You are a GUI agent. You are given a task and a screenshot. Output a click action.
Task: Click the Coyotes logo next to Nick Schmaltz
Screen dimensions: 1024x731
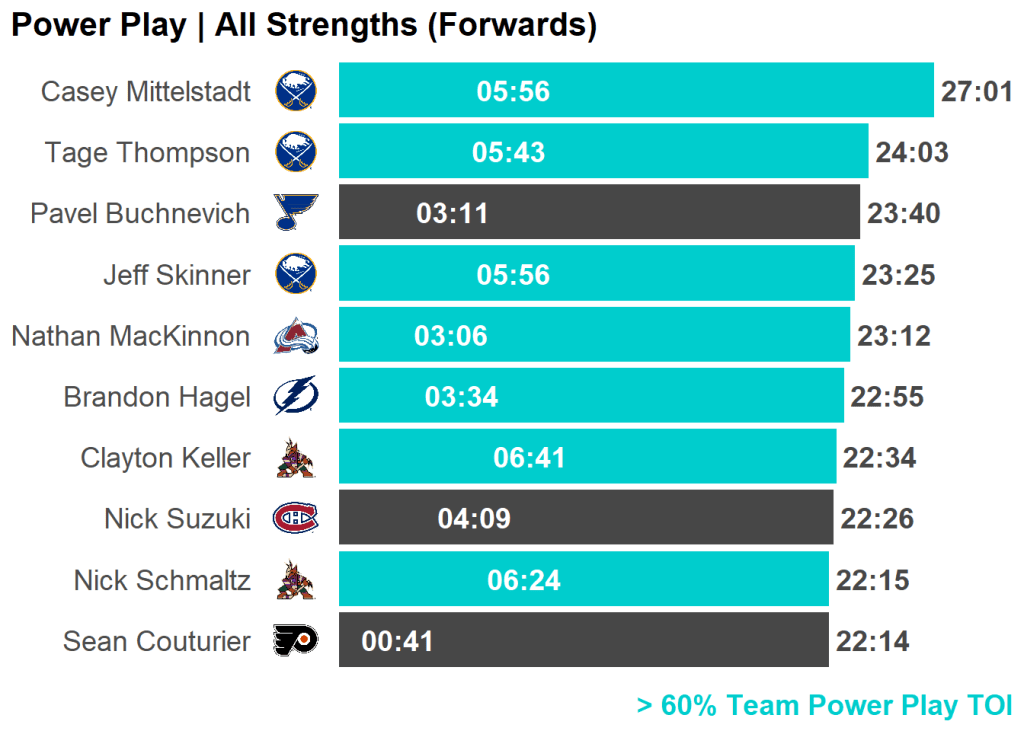point(295,580)
